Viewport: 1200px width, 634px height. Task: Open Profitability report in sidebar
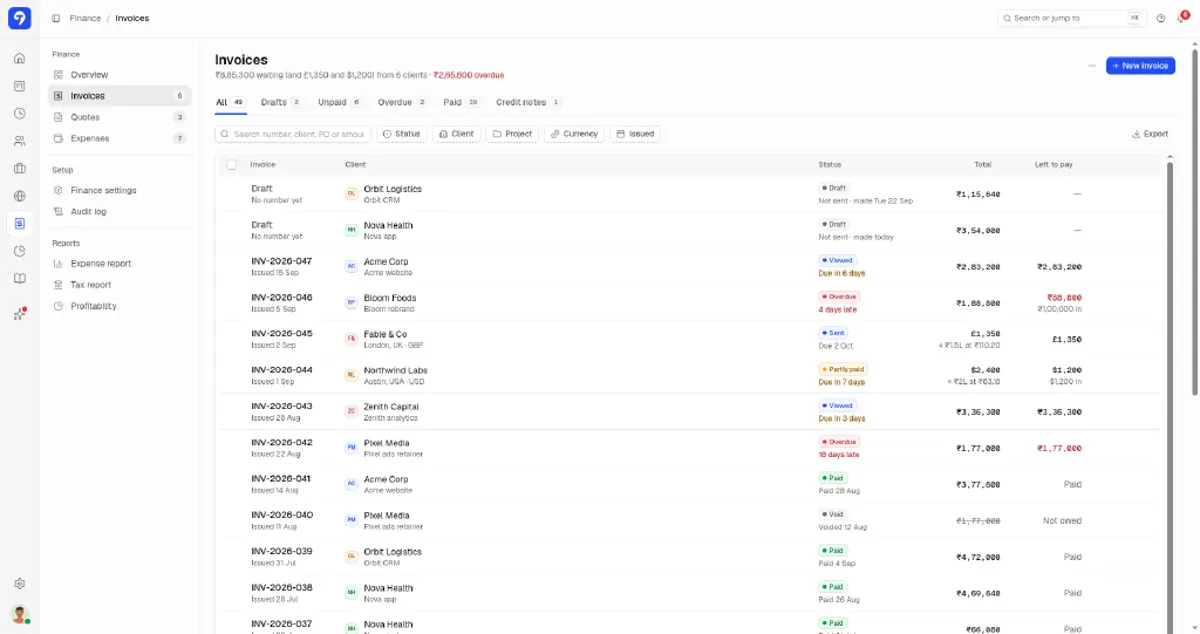[119, 306]
